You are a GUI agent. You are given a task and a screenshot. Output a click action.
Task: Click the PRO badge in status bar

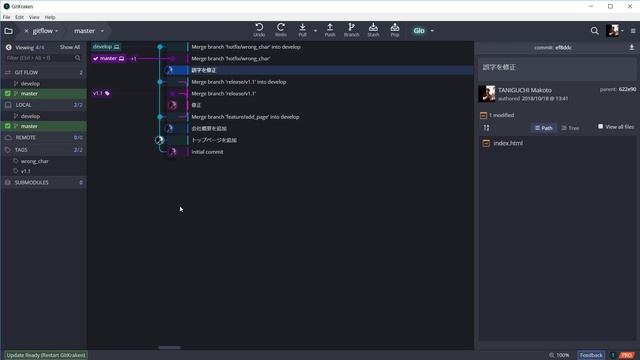coord(627,355)
